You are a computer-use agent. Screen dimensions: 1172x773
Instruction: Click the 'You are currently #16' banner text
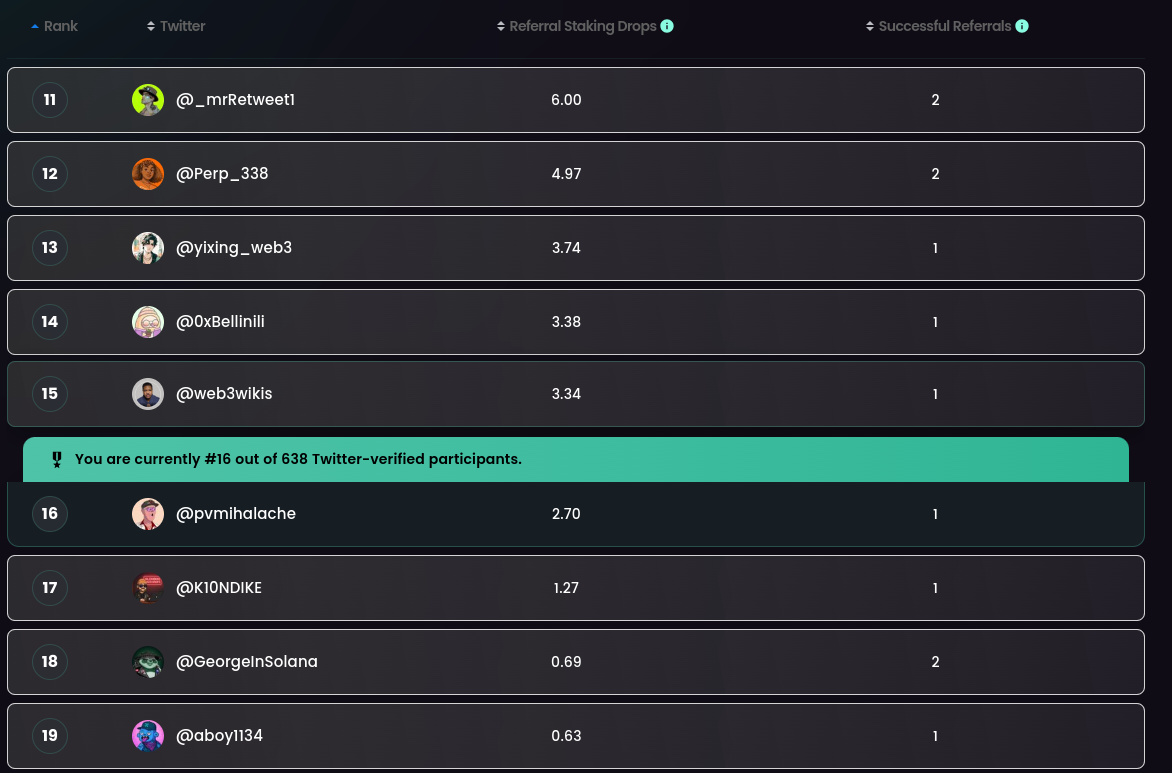tap(298, 459)
